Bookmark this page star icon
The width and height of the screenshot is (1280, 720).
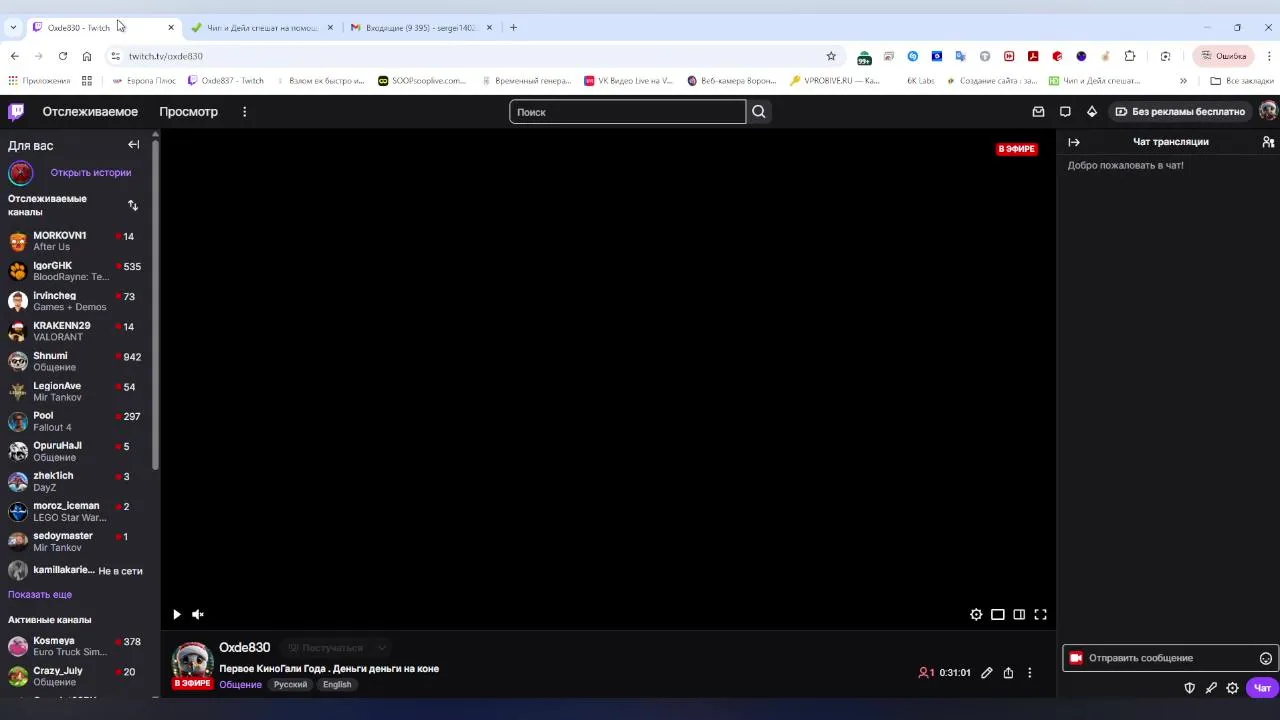coord(831,56)
